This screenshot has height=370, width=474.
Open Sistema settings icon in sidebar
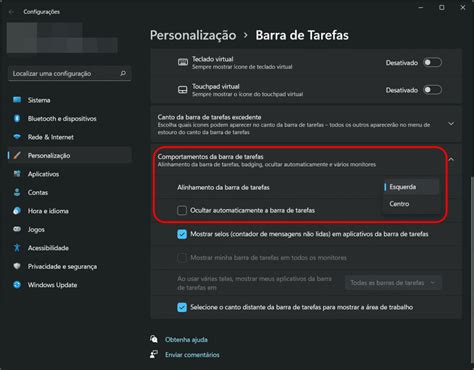coord(17,100)
